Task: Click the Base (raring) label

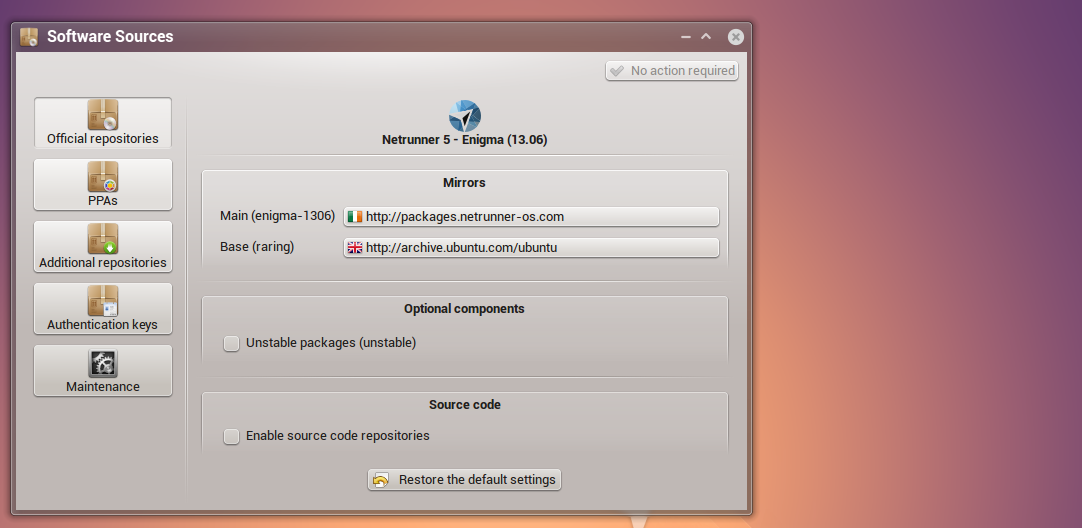Action: click(x=257, y=247)
